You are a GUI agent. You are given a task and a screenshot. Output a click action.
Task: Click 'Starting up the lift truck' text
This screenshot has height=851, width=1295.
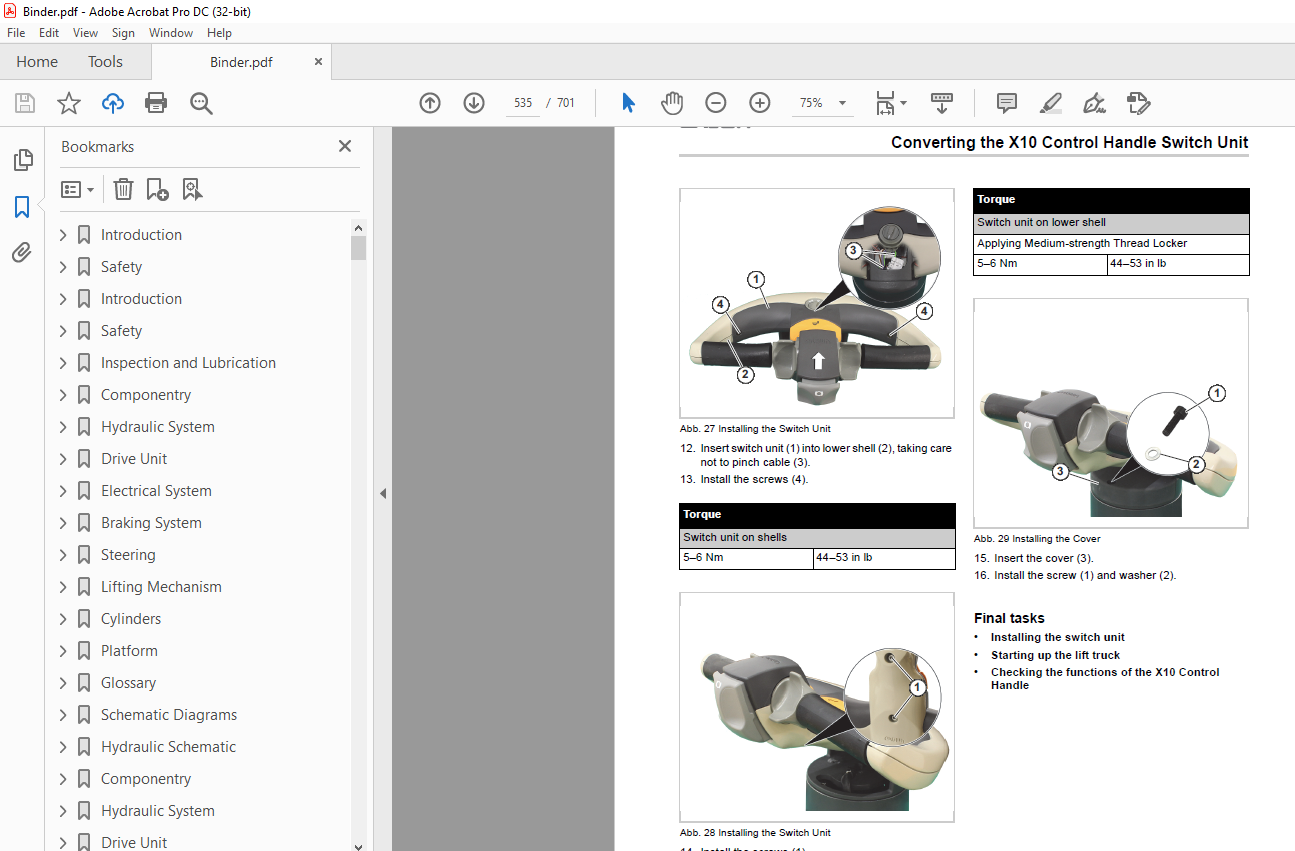(1055, 655)
